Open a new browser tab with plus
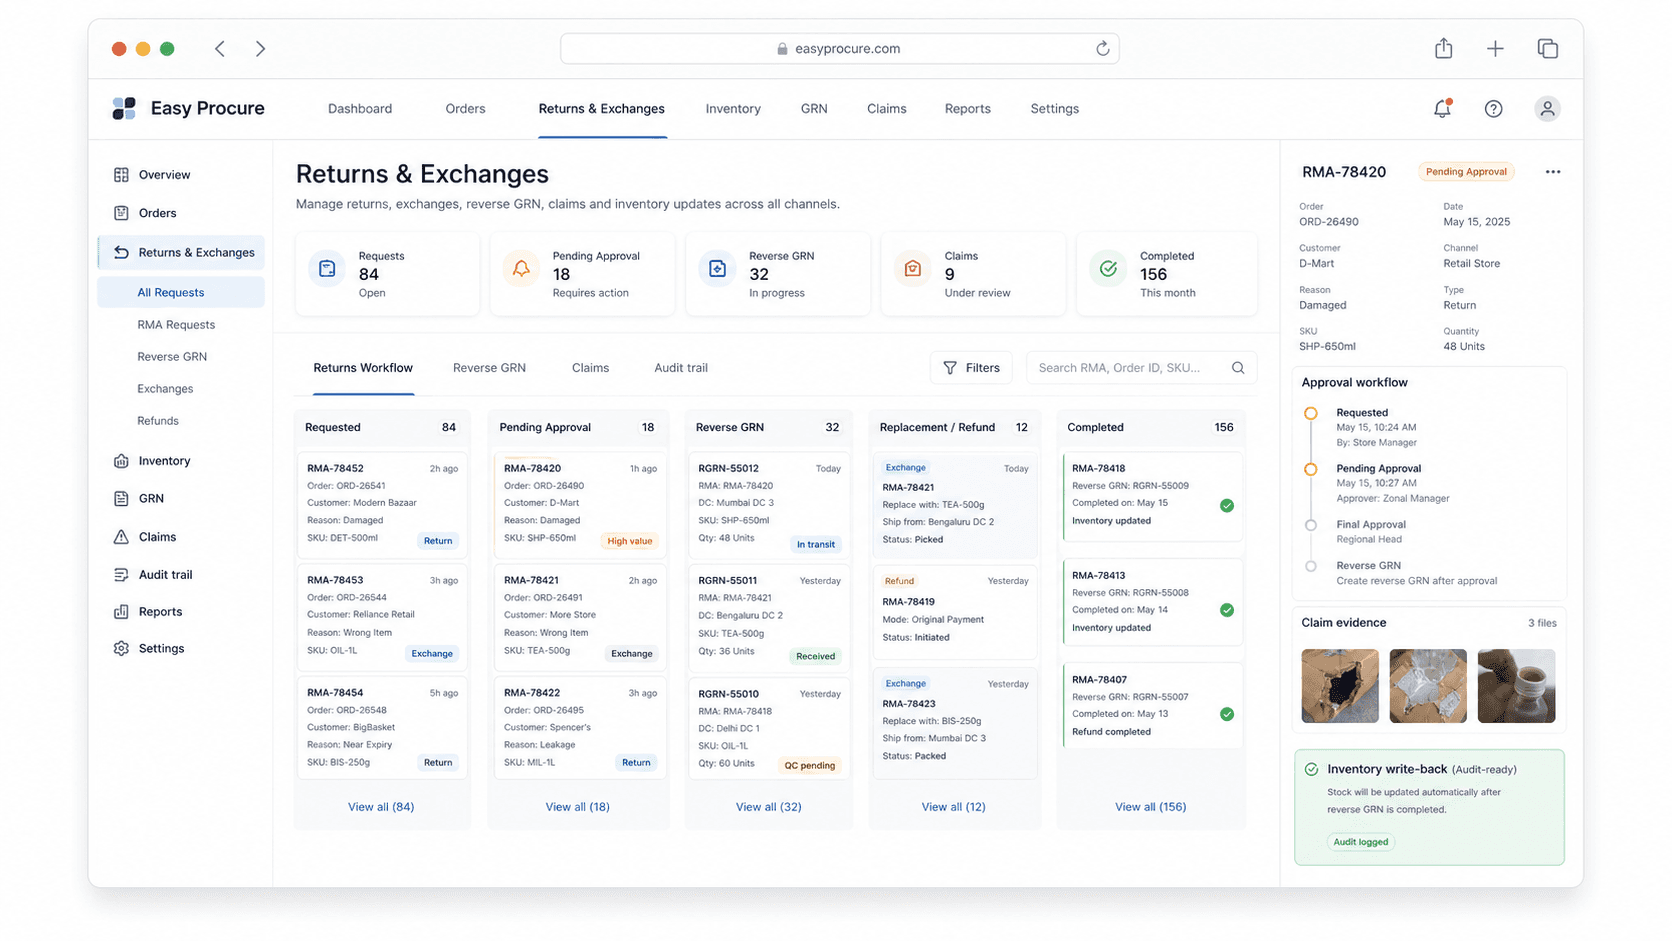This screenshot has width=1672, height=941. coord(1495,48)
